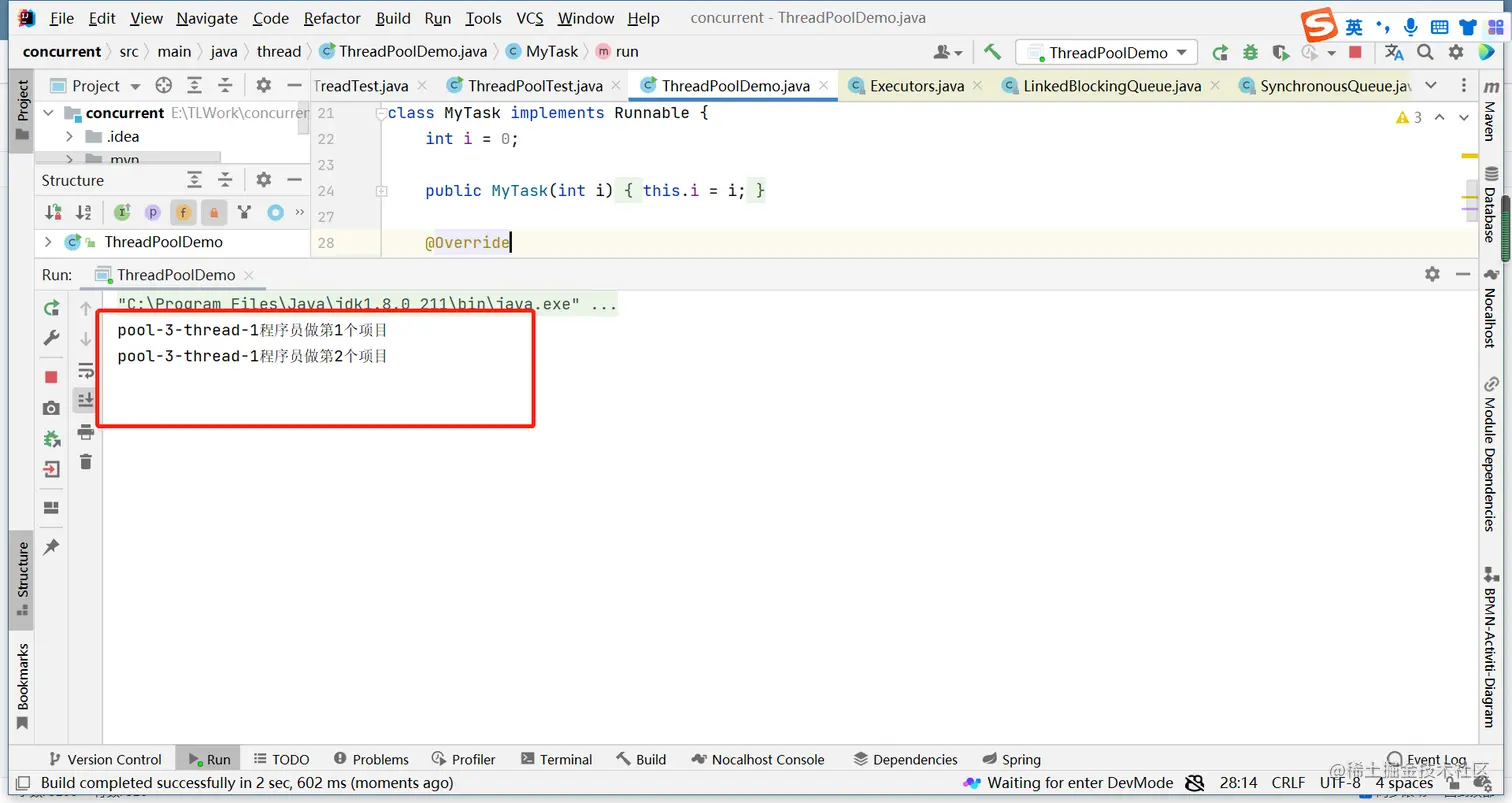Run ThreadPoolDemo from the top toolbar
The image size is (1512, 803).
[1220, 52]
